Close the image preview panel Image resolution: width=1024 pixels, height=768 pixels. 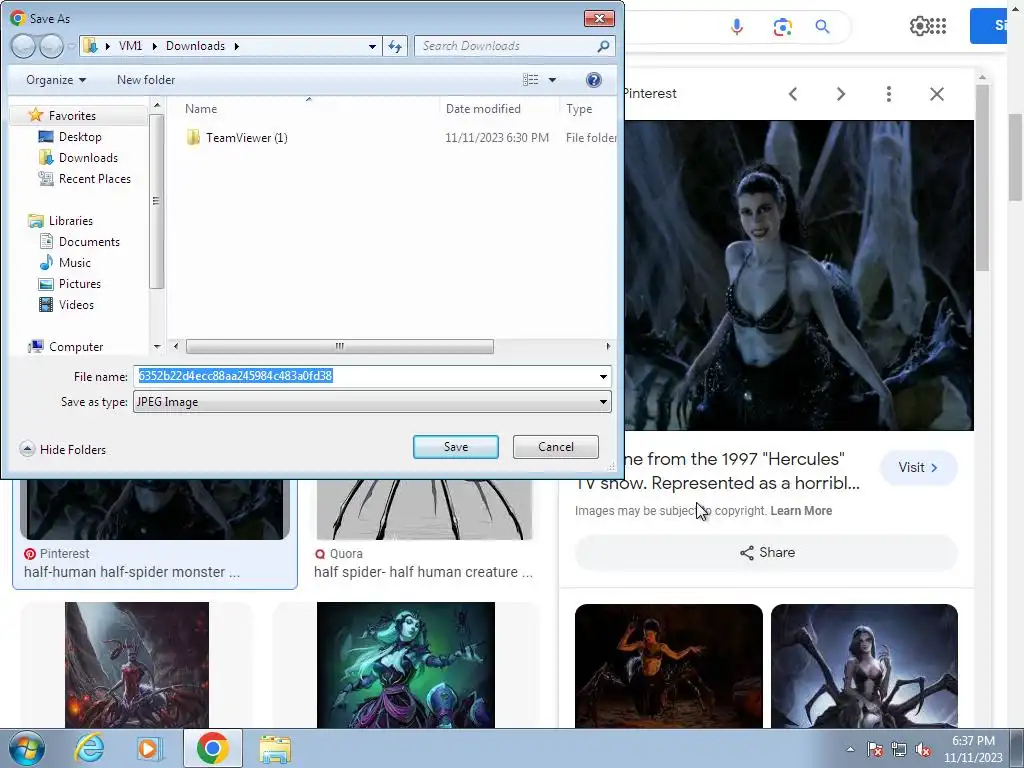point(936,94)
